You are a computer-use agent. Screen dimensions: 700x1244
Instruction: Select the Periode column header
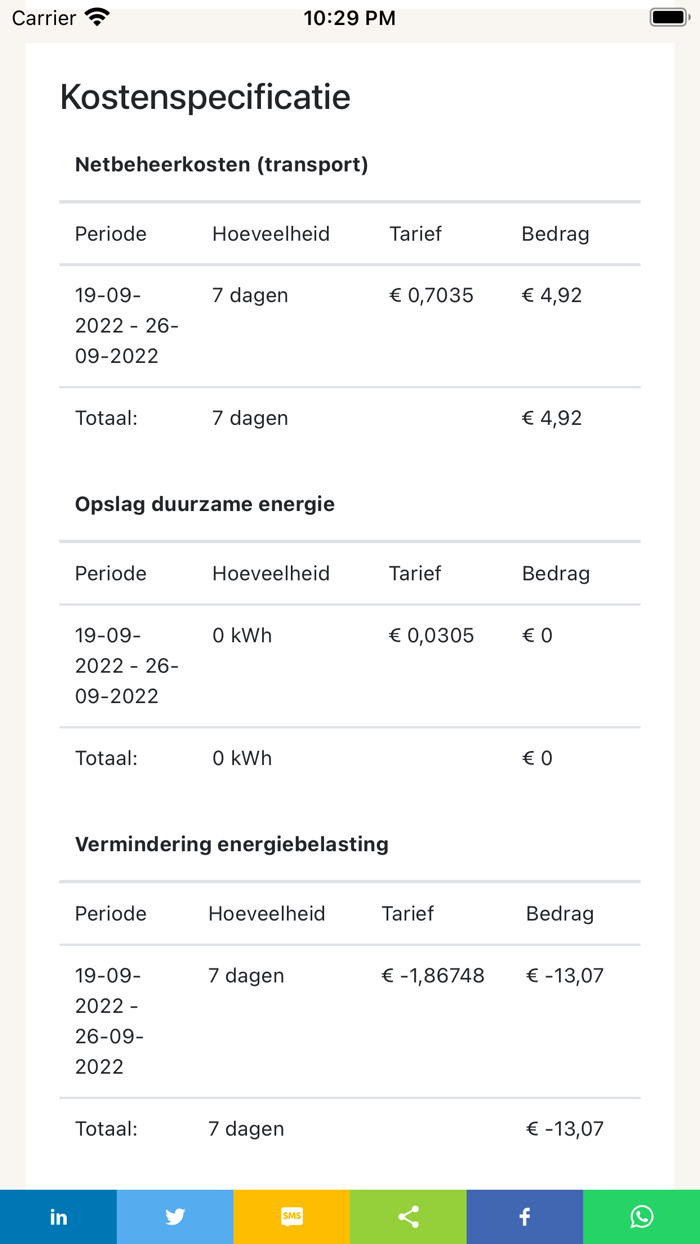pyautogui.click(x=110, y=233)
